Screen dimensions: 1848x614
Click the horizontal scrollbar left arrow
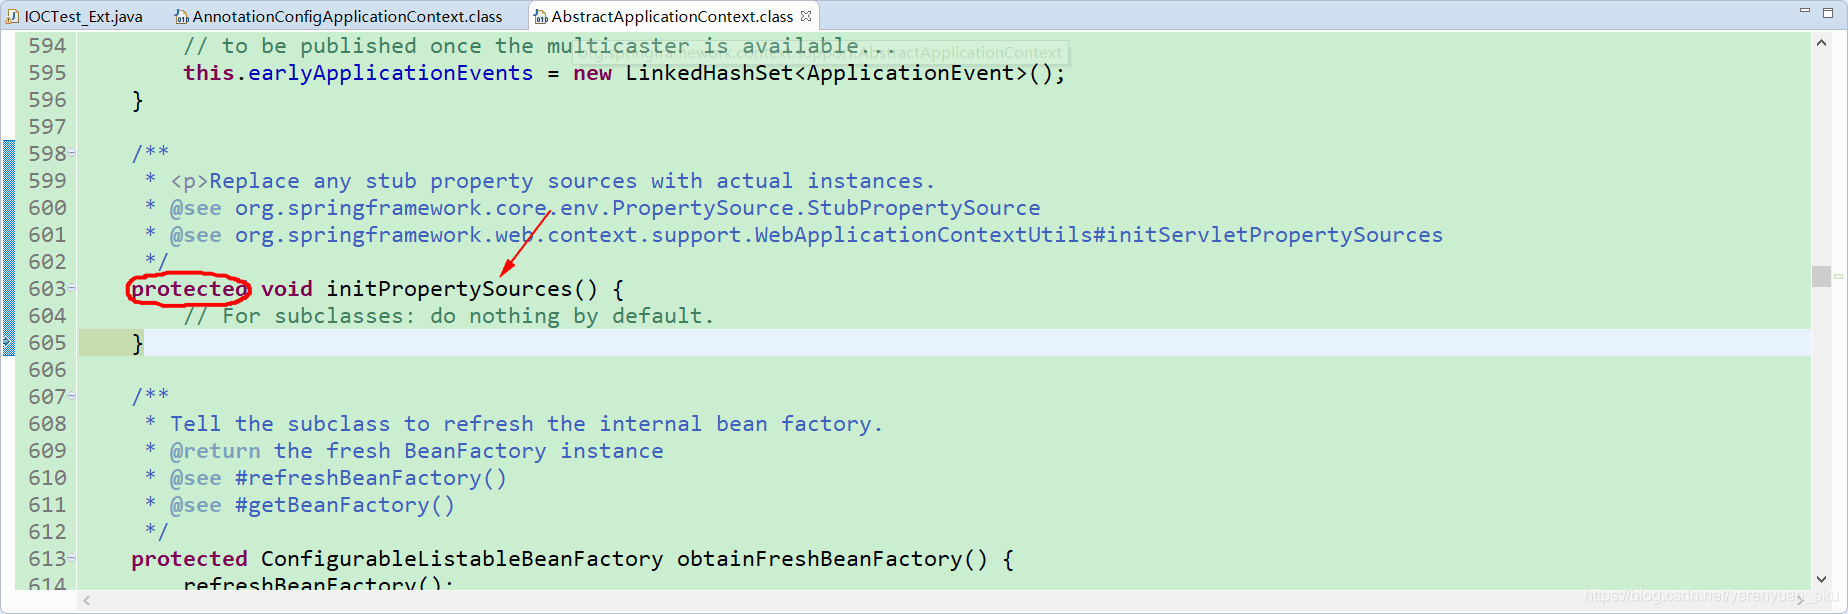pyautogui.click(x=88, y=600)
